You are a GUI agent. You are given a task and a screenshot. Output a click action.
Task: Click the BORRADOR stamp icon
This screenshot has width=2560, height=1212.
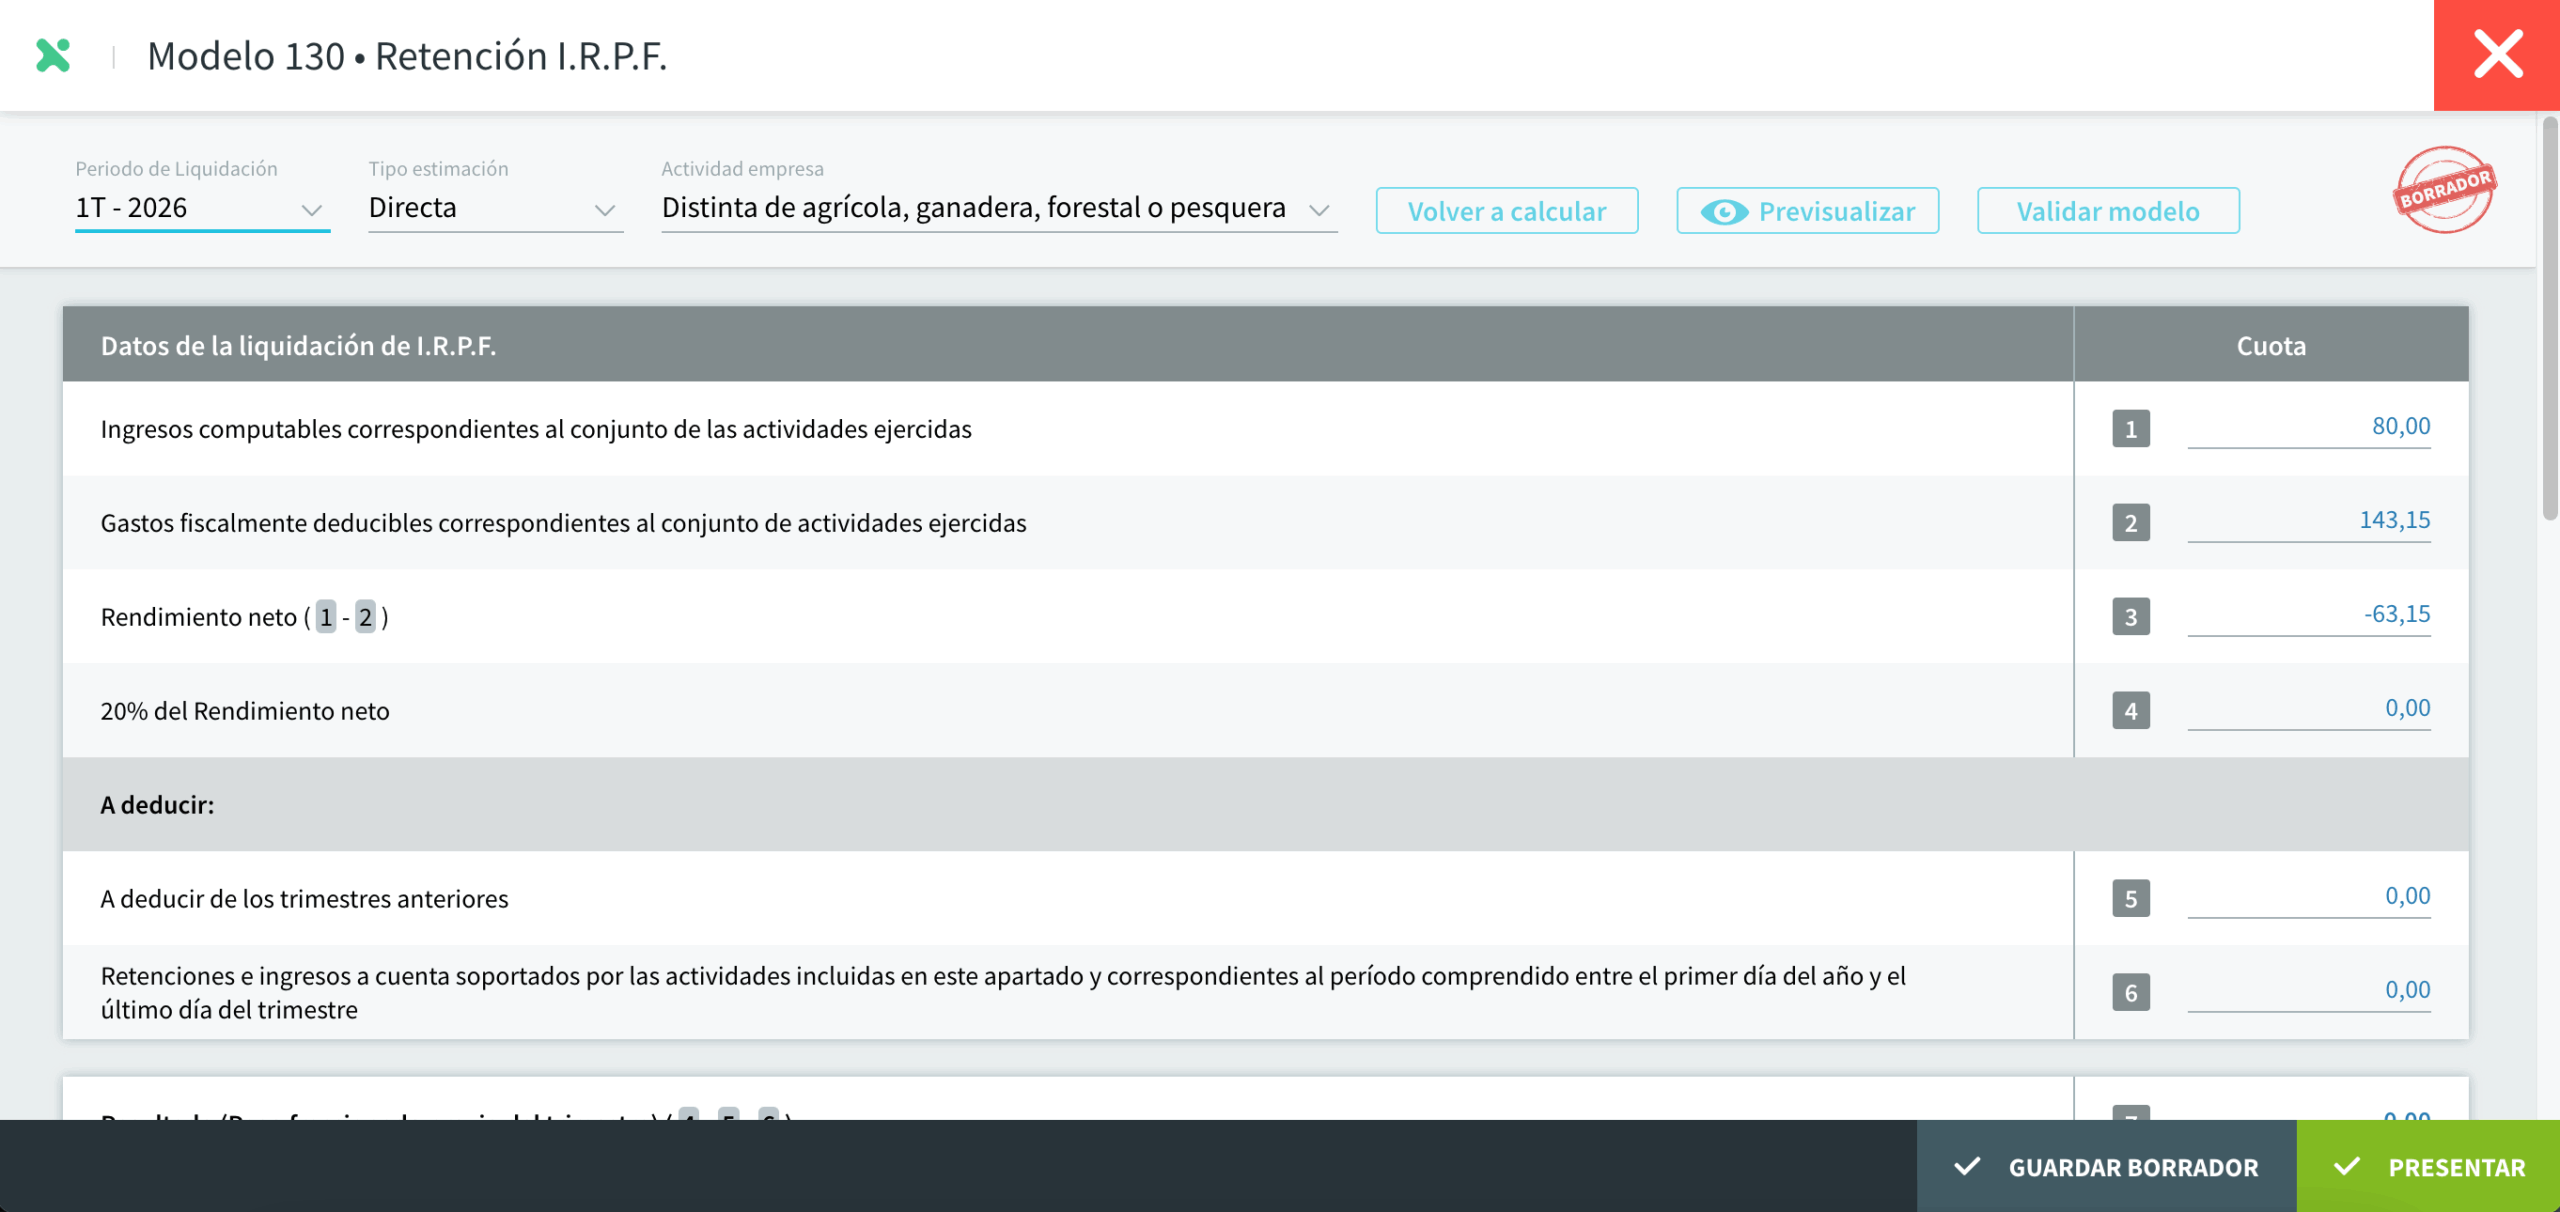pos(2443,190)
